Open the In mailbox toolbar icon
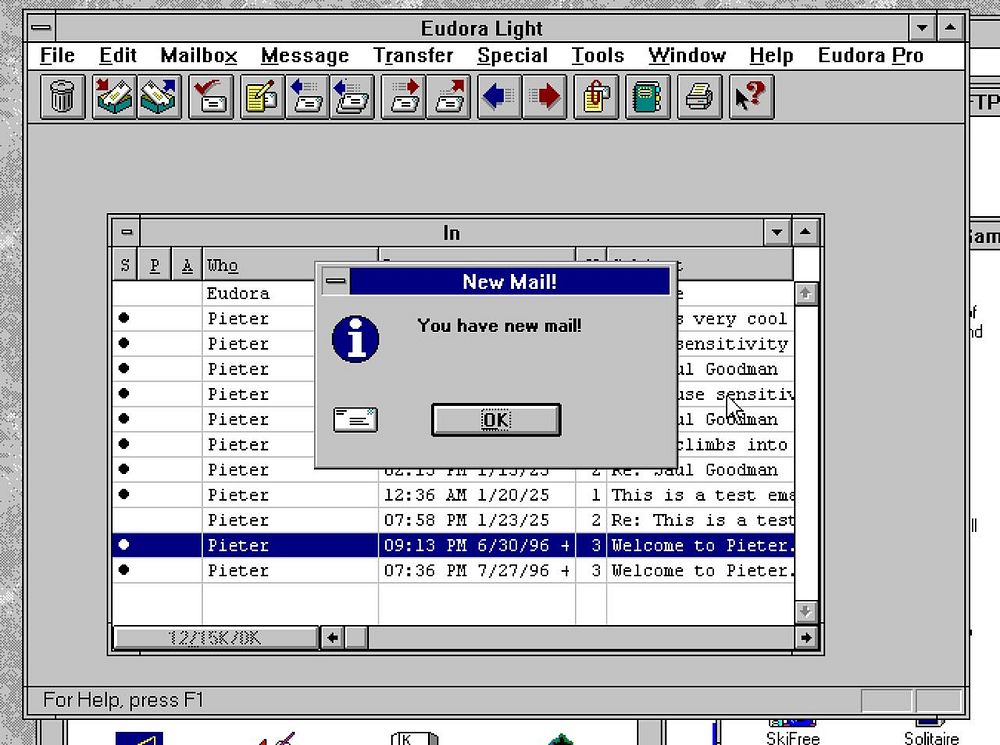Image resolution: width=1000 pixels, height=745 pixels. (x=114, y=98)
